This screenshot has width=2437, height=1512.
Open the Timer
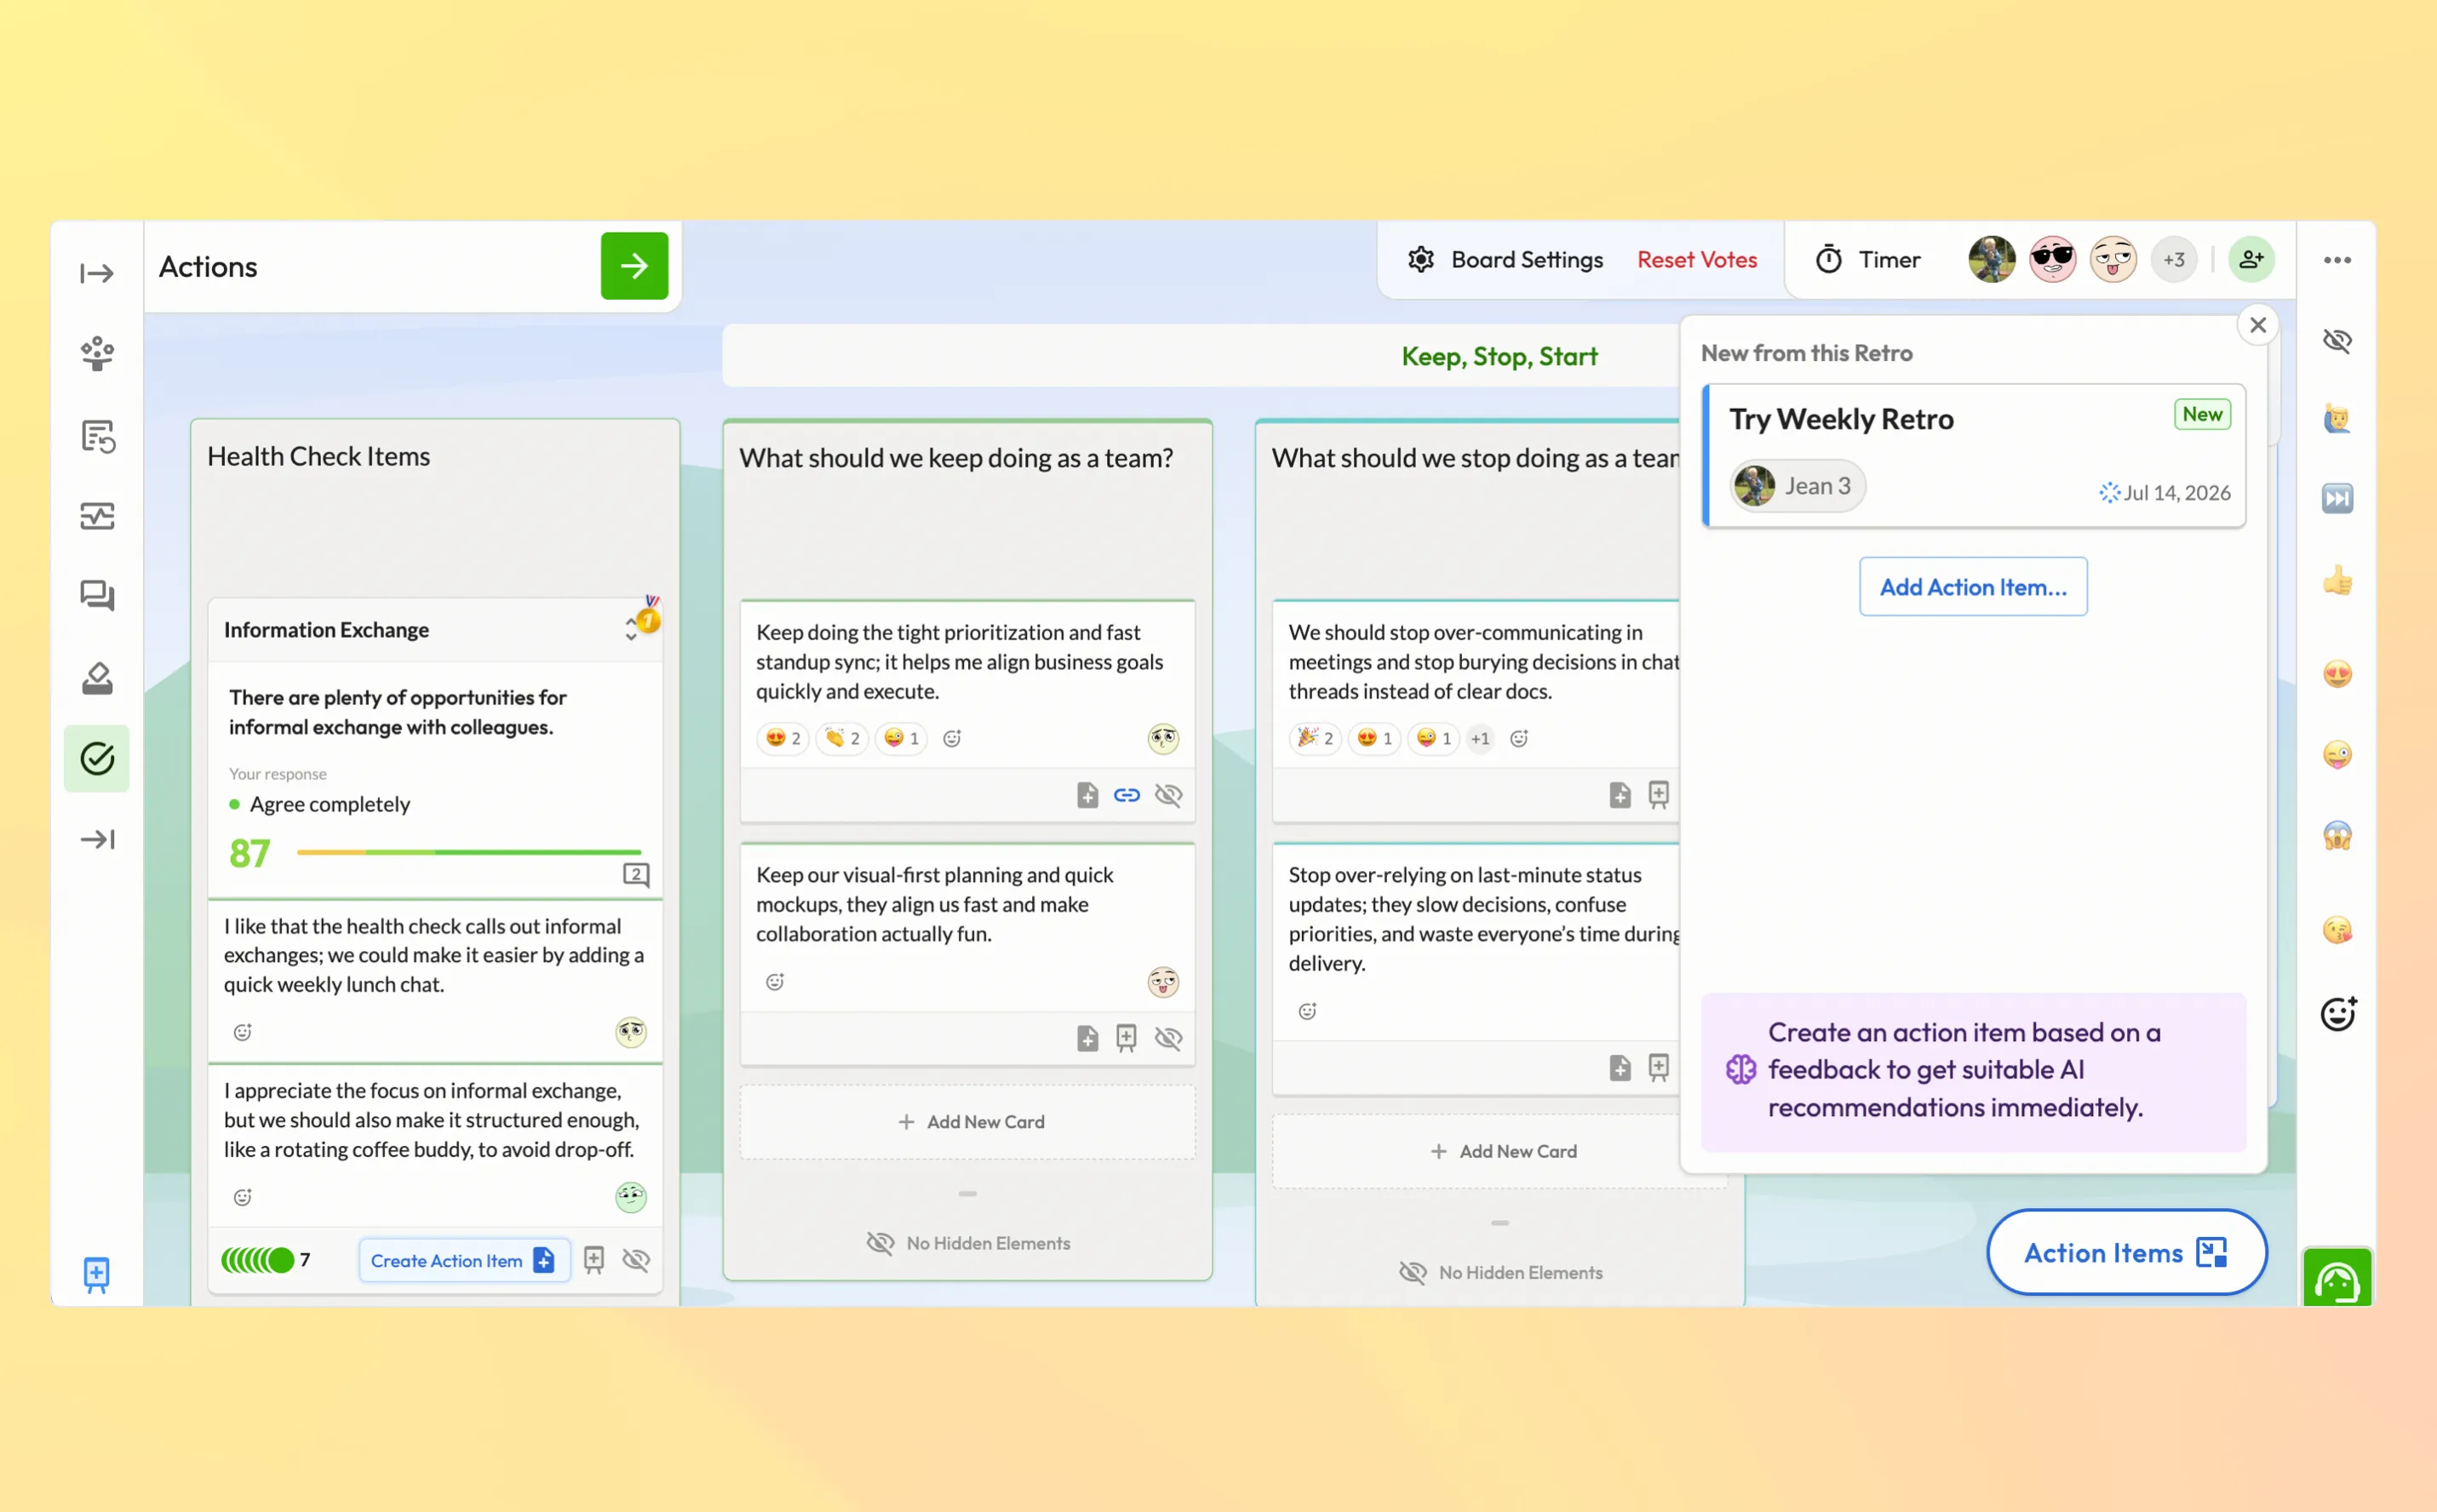pos(1867,260)
